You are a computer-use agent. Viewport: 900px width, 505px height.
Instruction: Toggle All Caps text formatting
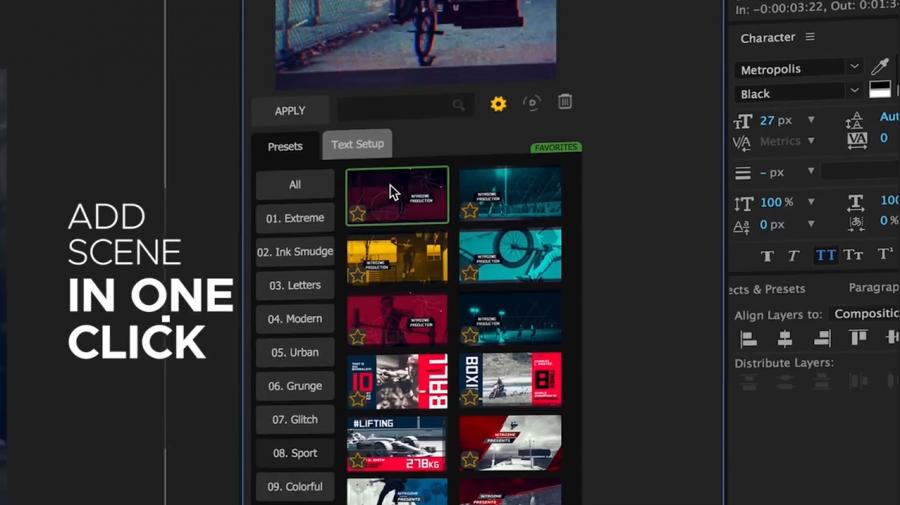point(825,256)
